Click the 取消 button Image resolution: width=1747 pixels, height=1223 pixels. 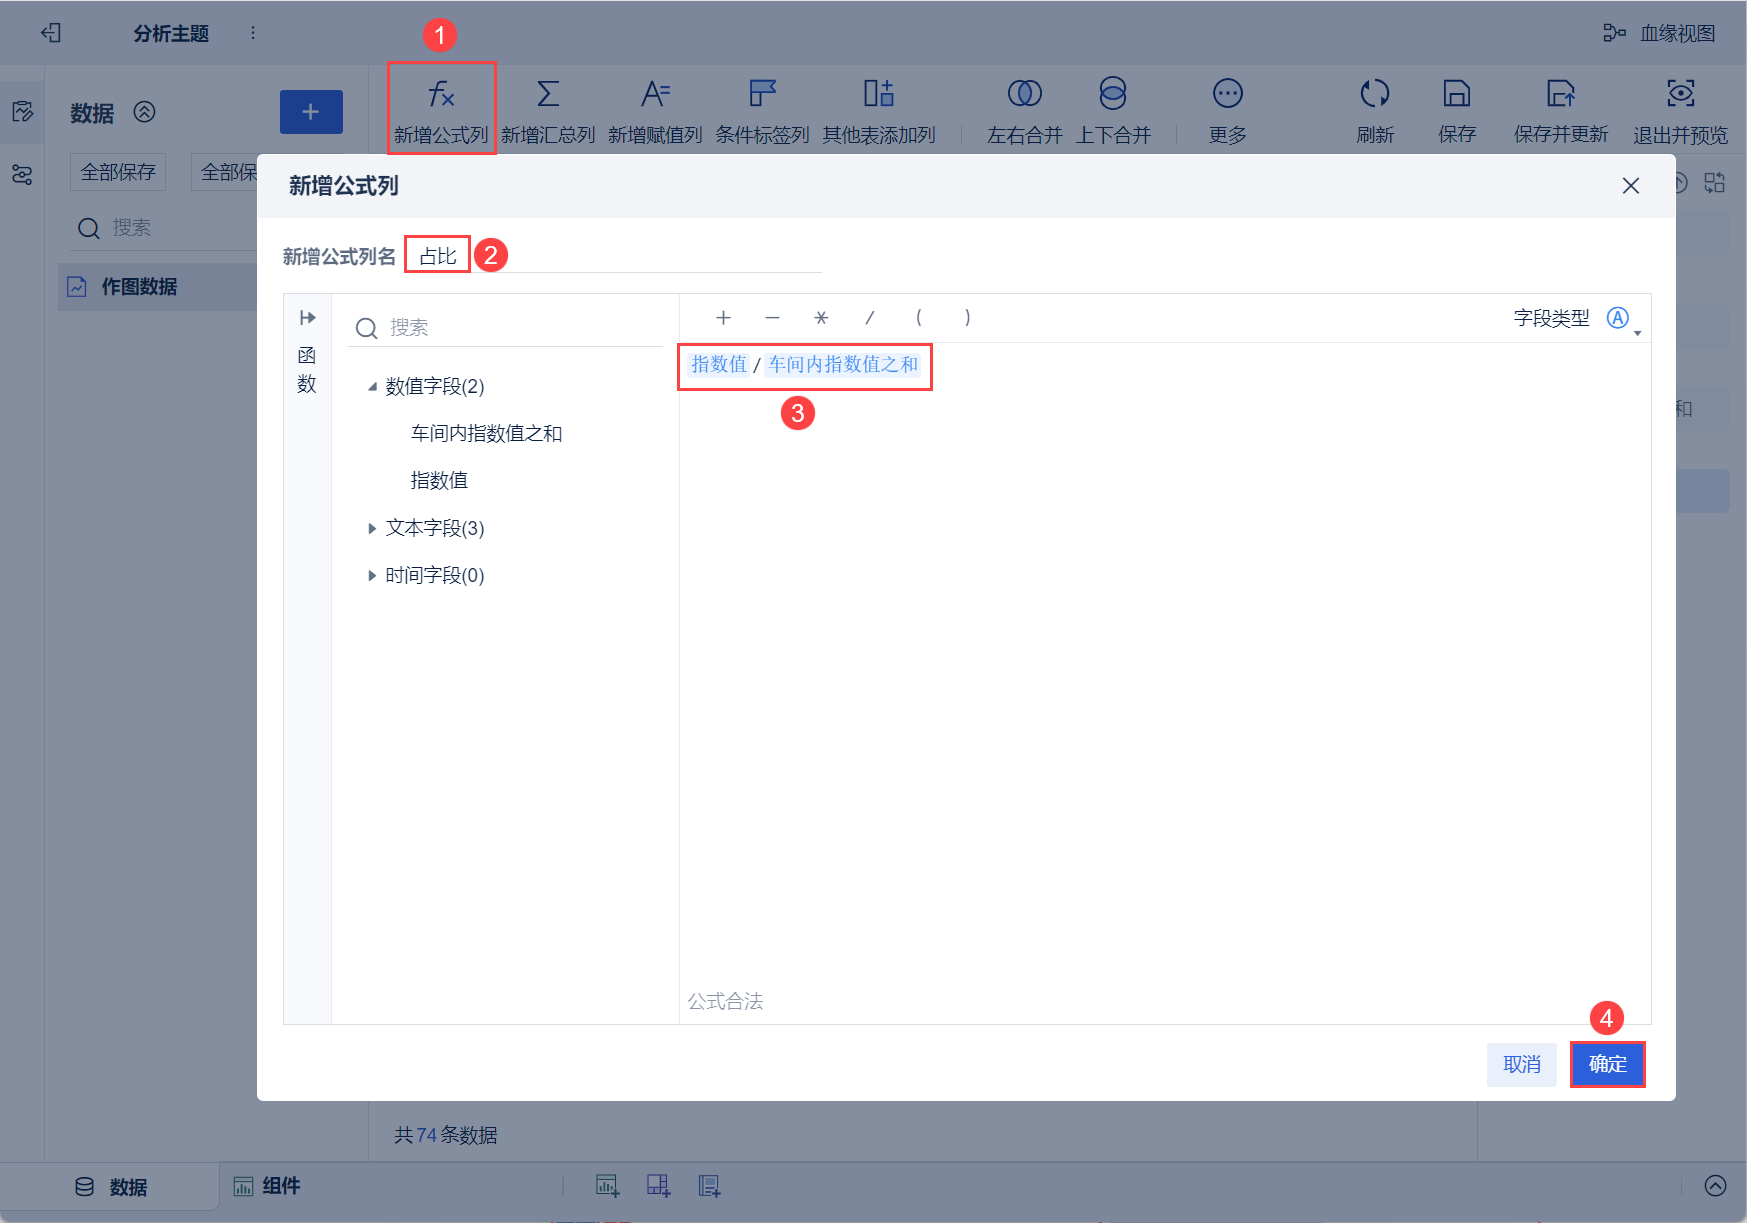pyautogui.click(x=1522, y=1064)
